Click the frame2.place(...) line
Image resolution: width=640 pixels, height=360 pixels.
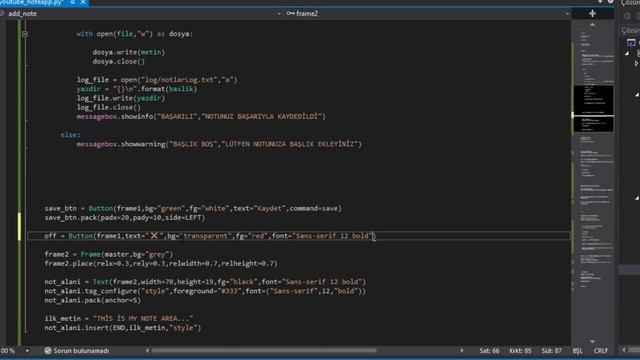tap(161, 264)
